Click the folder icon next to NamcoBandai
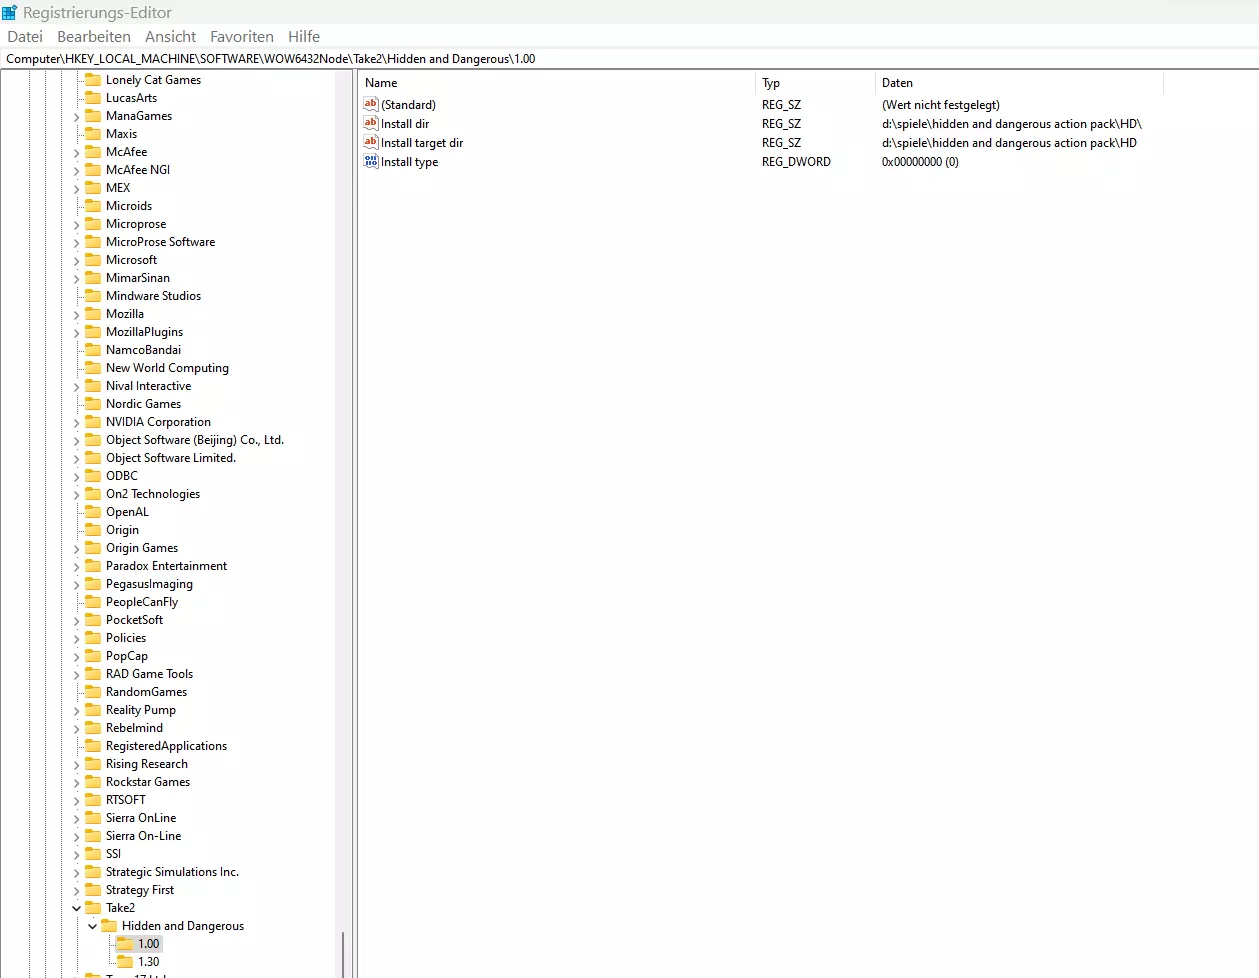1259x978 pixels. click(93, 350)
